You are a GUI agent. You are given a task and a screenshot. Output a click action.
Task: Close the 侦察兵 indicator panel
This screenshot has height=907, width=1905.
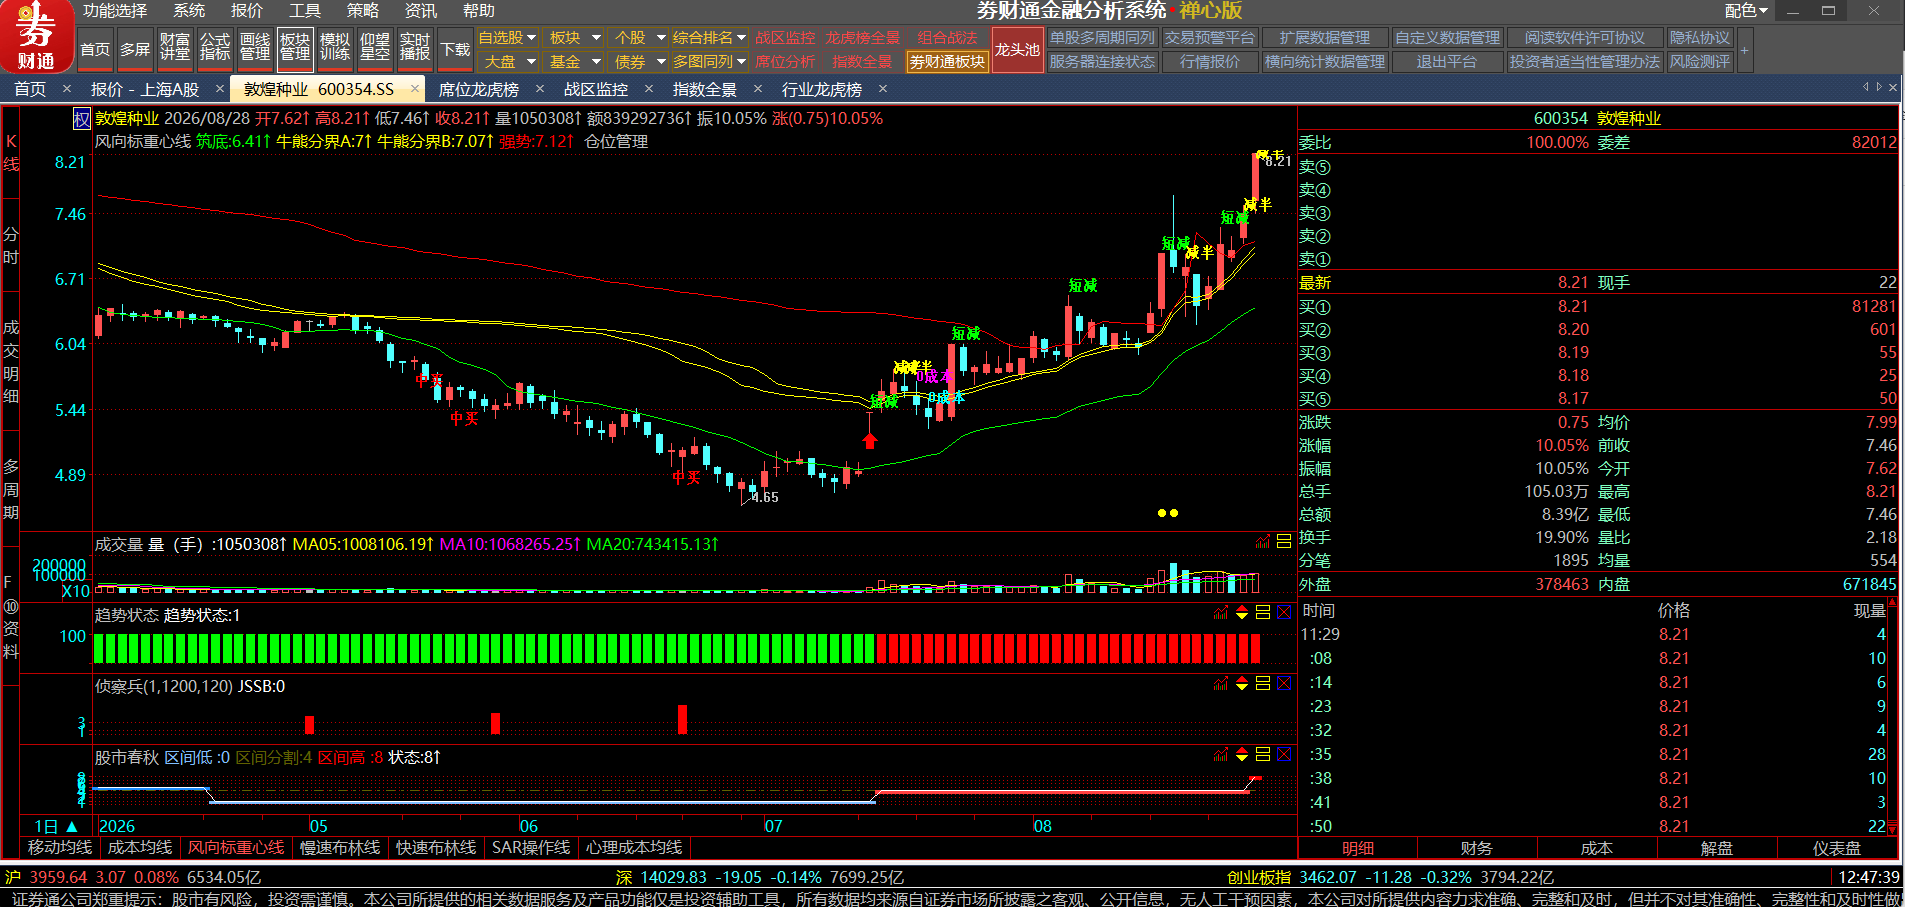pos(1284,684)
